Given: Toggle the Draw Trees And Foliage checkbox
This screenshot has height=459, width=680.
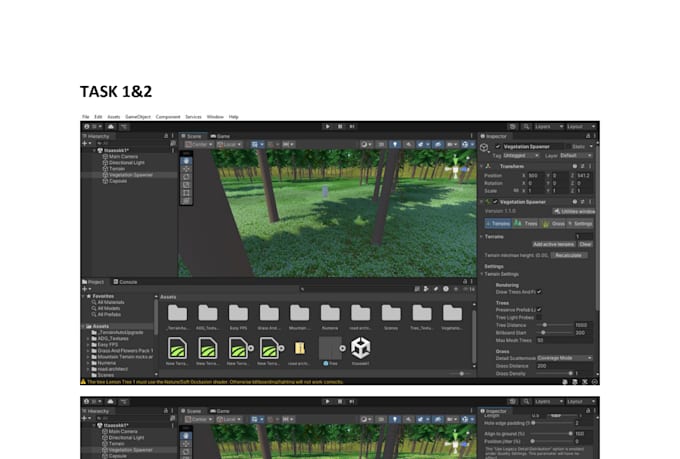Looking at the screenshot, I should 539,292.
